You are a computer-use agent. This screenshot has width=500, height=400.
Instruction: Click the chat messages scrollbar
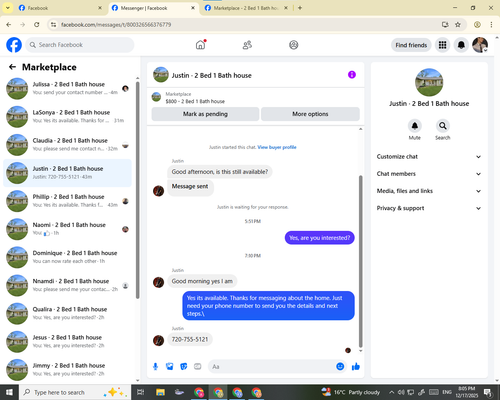click(360, 262)
